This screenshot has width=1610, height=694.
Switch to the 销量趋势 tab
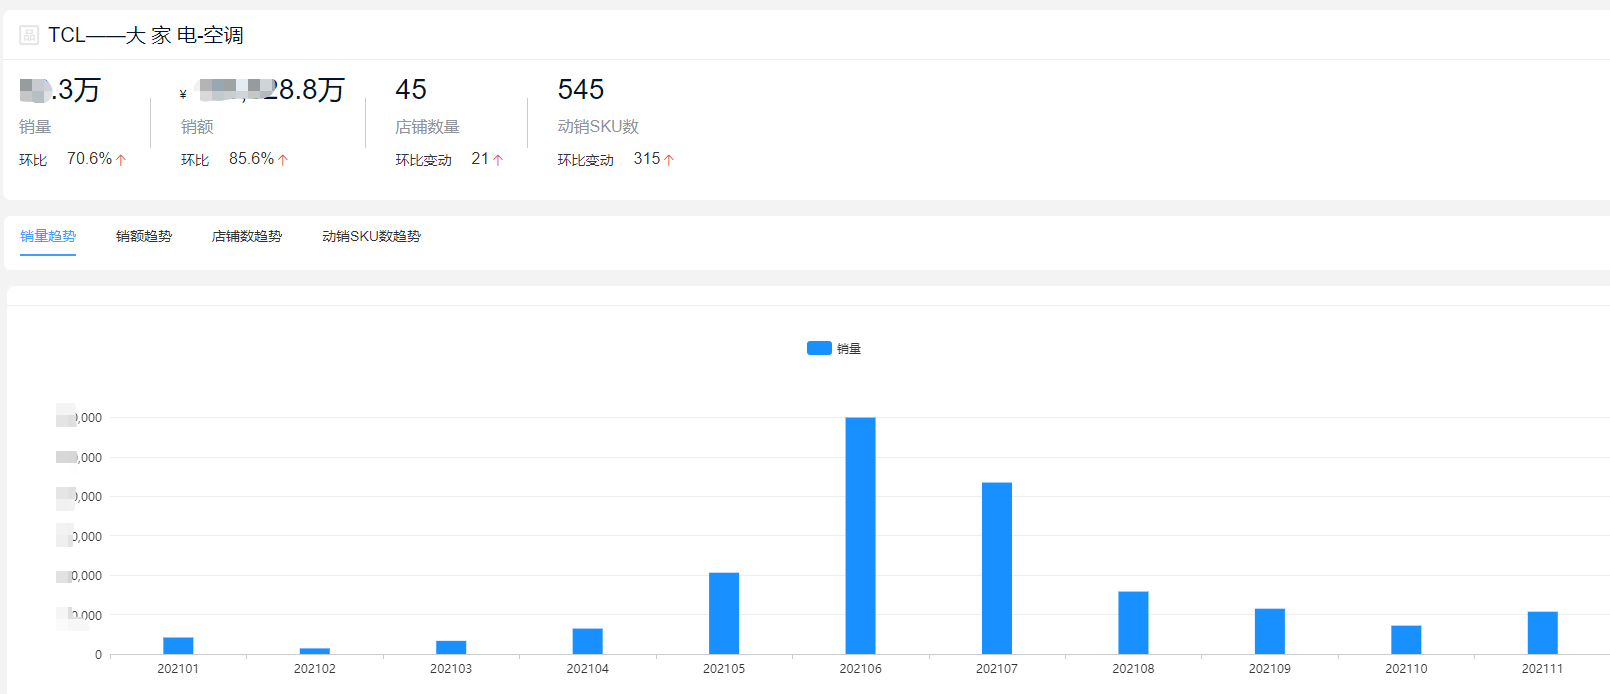48,236
